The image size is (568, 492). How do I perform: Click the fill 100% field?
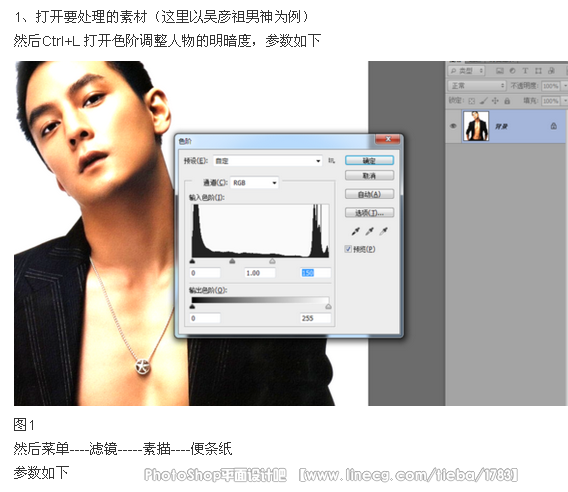[551, 101]
